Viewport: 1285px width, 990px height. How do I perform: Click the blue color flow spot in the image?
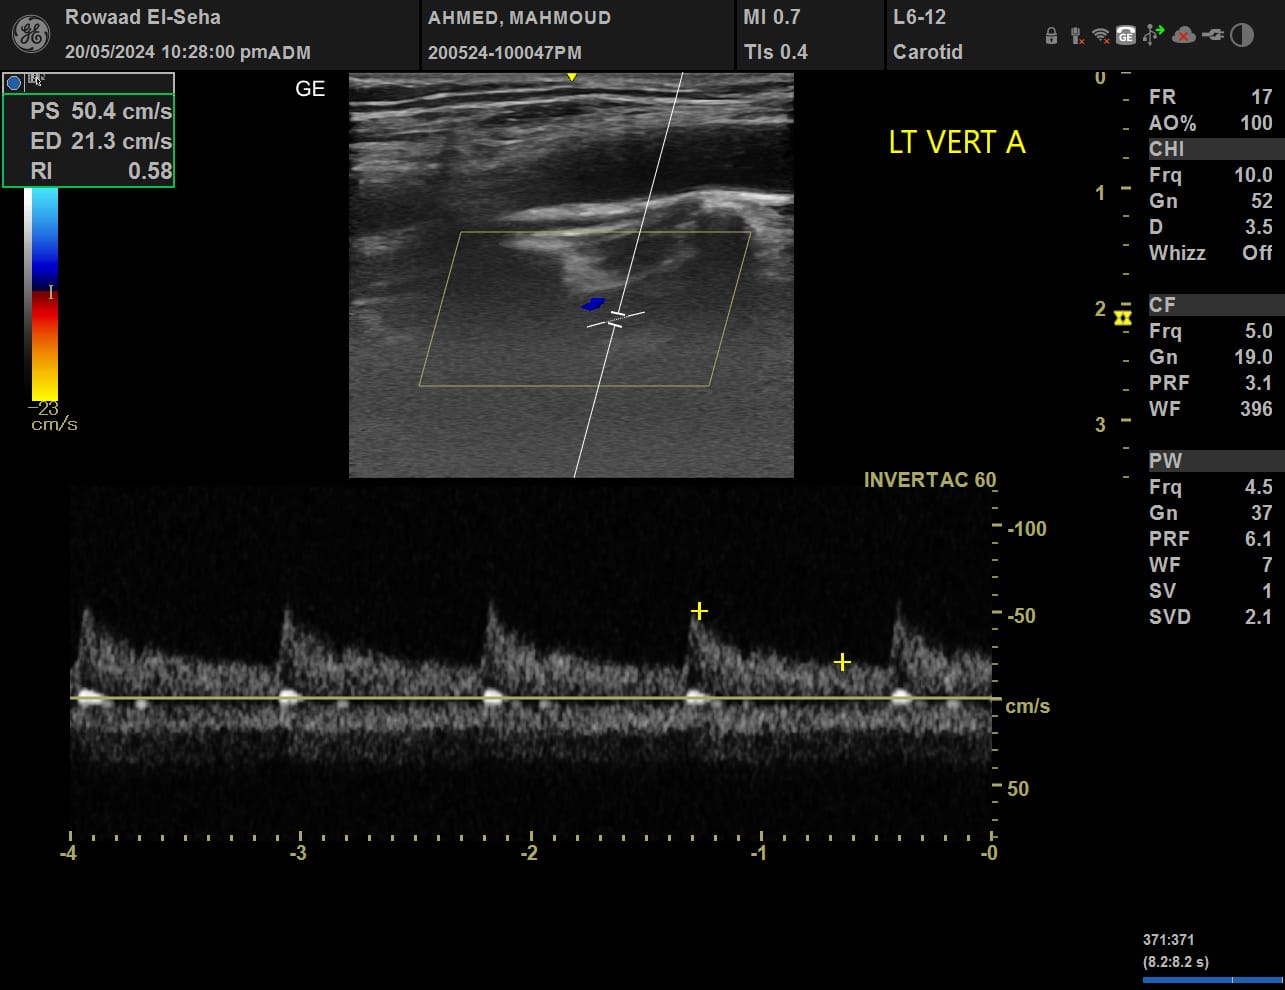[x=594, y=303]
